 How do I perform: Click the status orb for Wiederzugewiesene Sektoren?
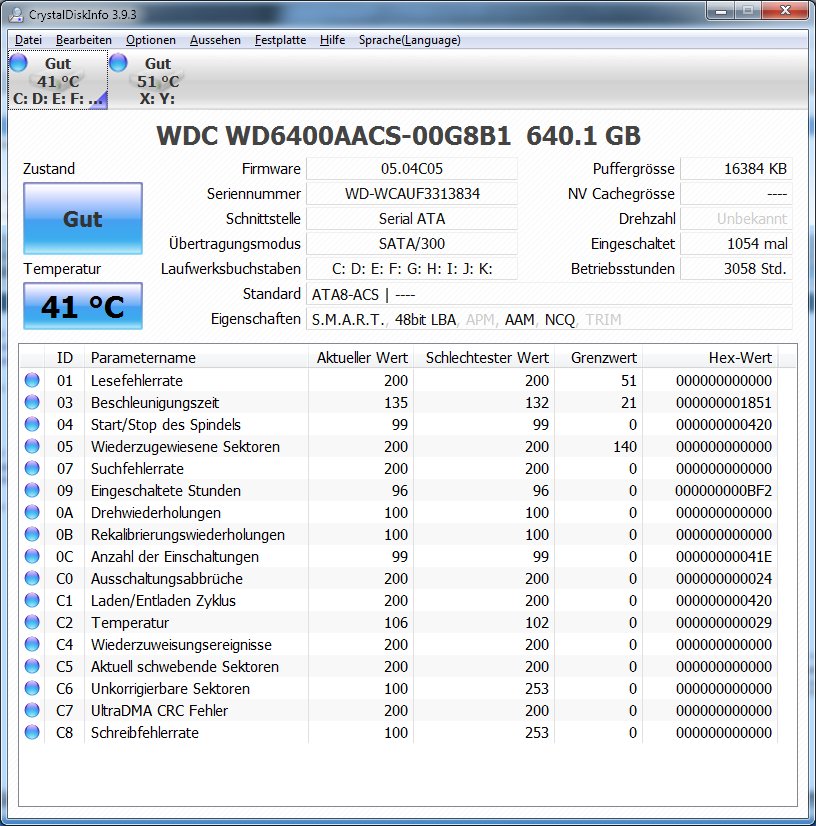(32, 447)
